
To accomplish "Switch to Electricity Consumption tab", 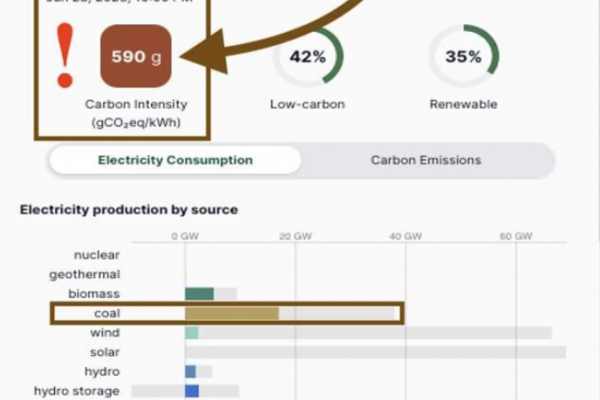I will tap(175, 160).
